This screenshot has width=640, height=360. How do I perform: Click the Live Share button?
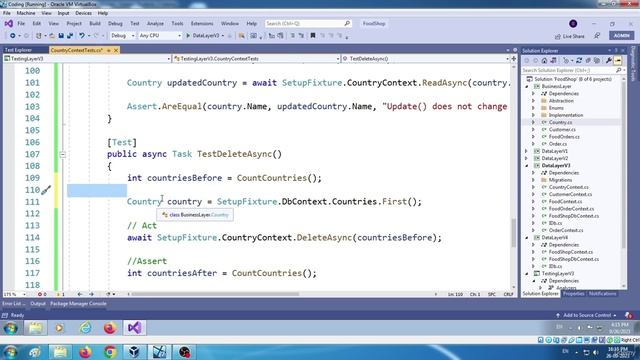[x=570, y=36]
